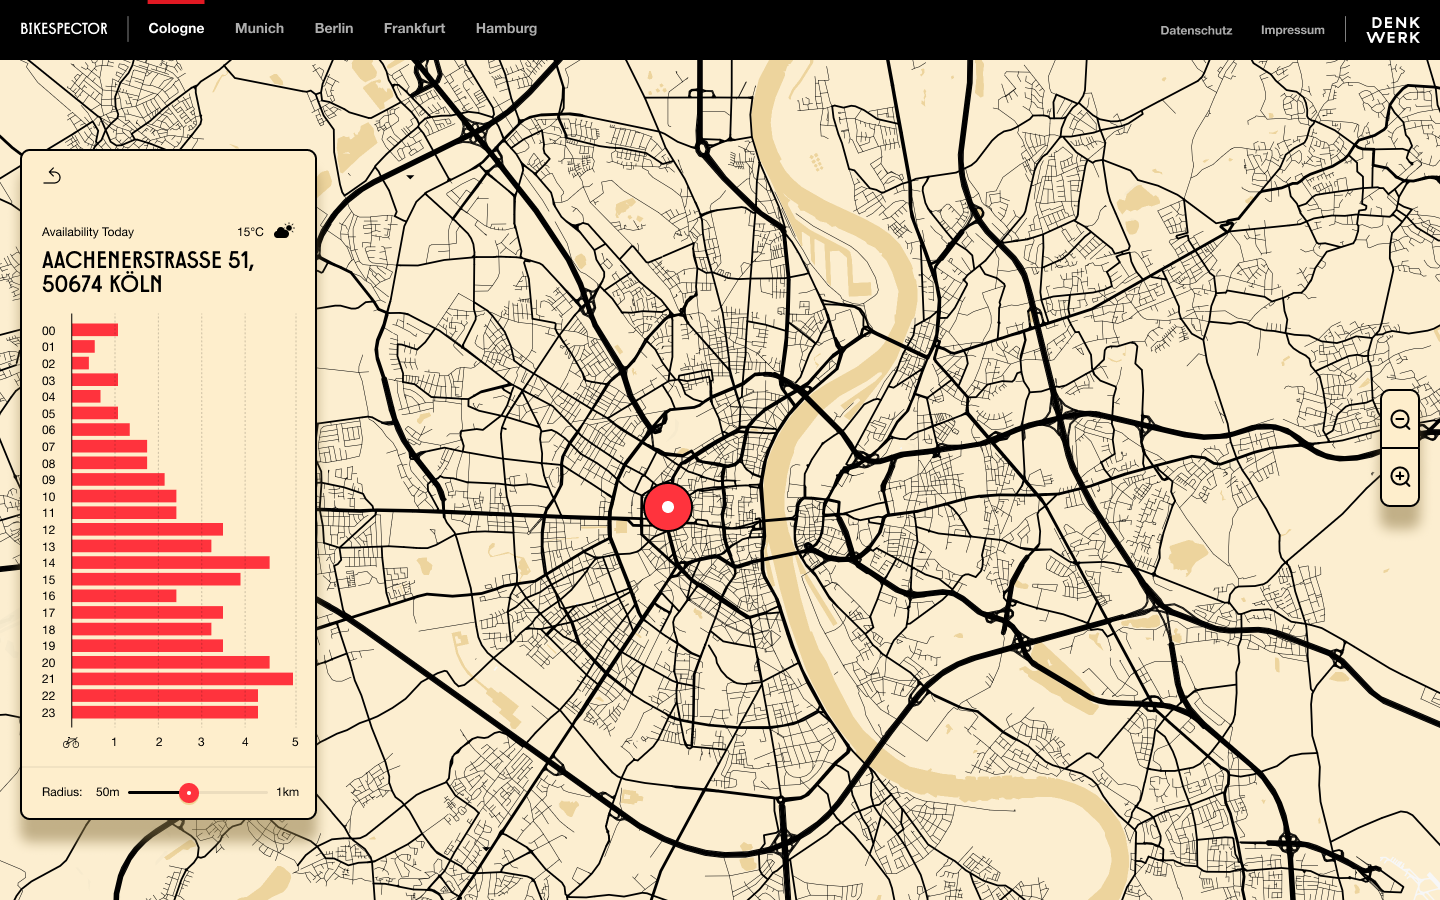Click the 15°C temperature reading
The height and width of the screenshot is (900, 1440).
[251, 232]
